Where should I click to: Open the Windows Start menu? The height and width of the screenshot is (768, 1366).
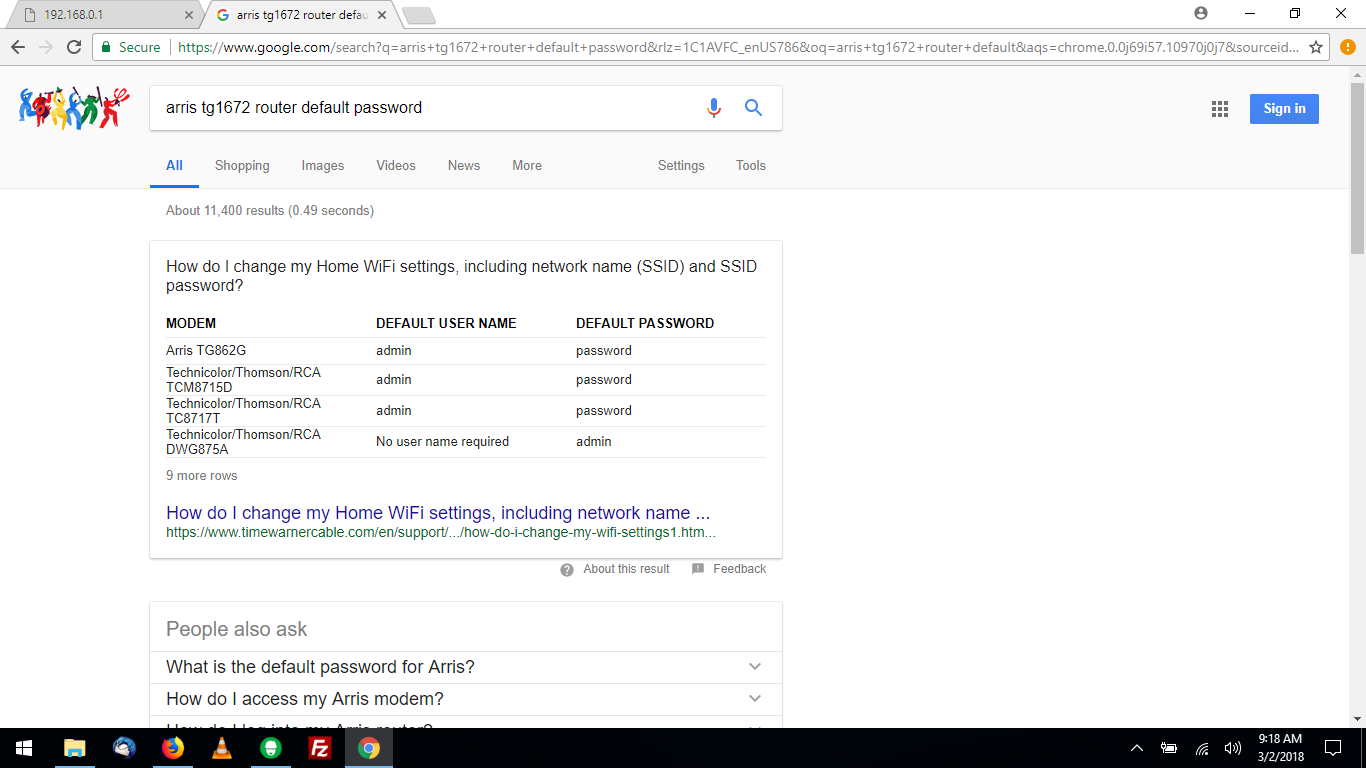(24, 748)
